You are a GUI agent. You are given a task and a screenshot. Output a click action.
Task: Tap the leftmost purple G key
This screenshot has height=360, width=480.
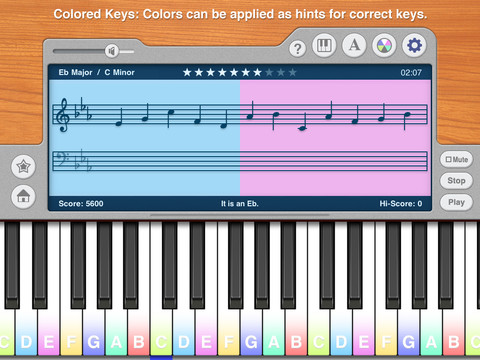pyautogui.click(x=94, y=330)
